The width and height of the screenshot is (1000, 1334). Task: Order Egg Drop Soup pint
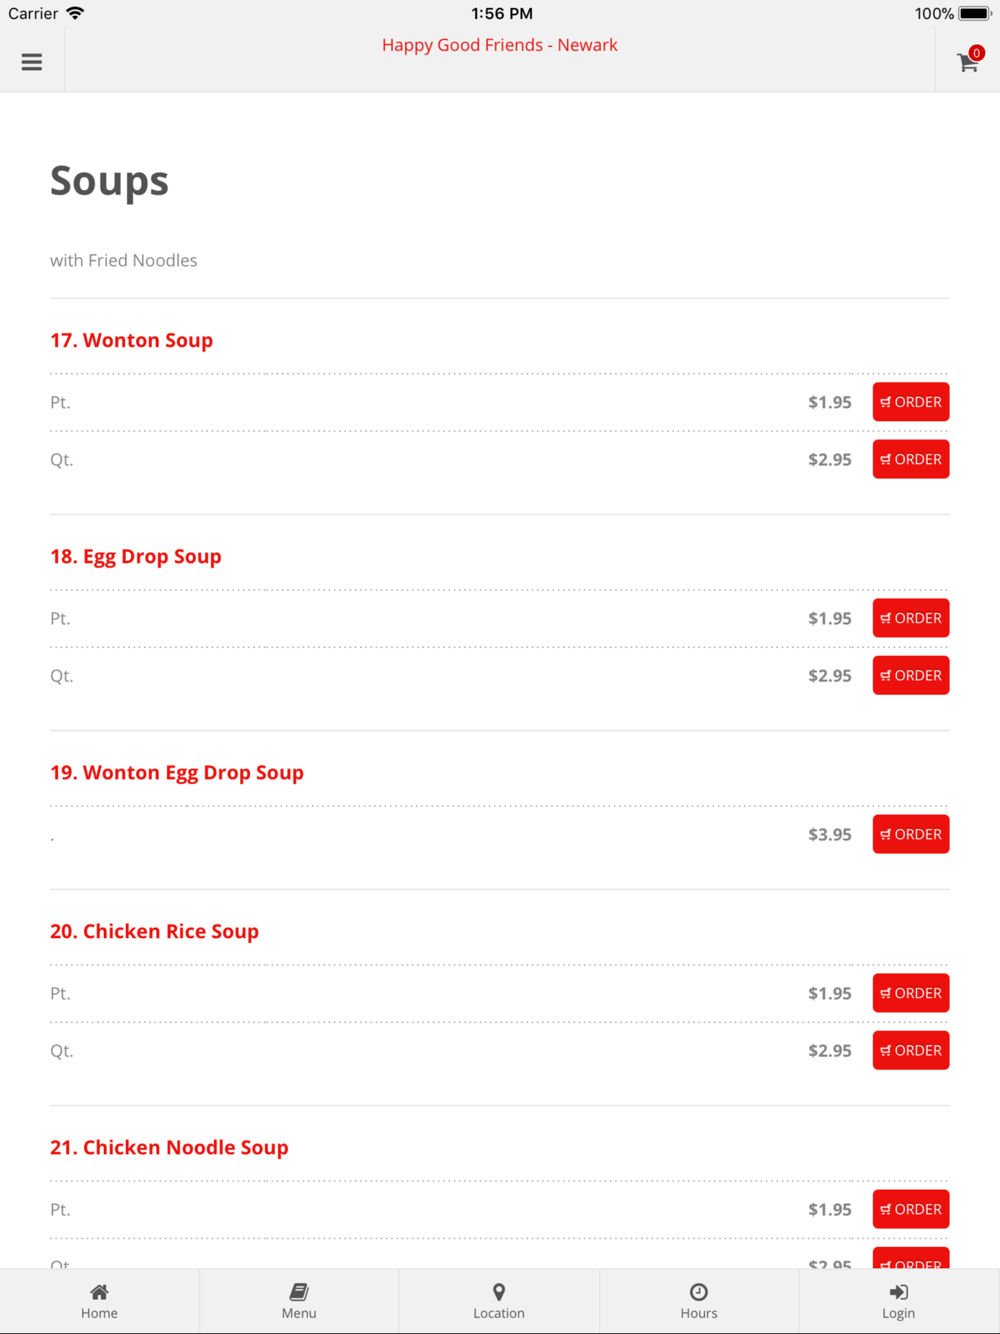911,618
